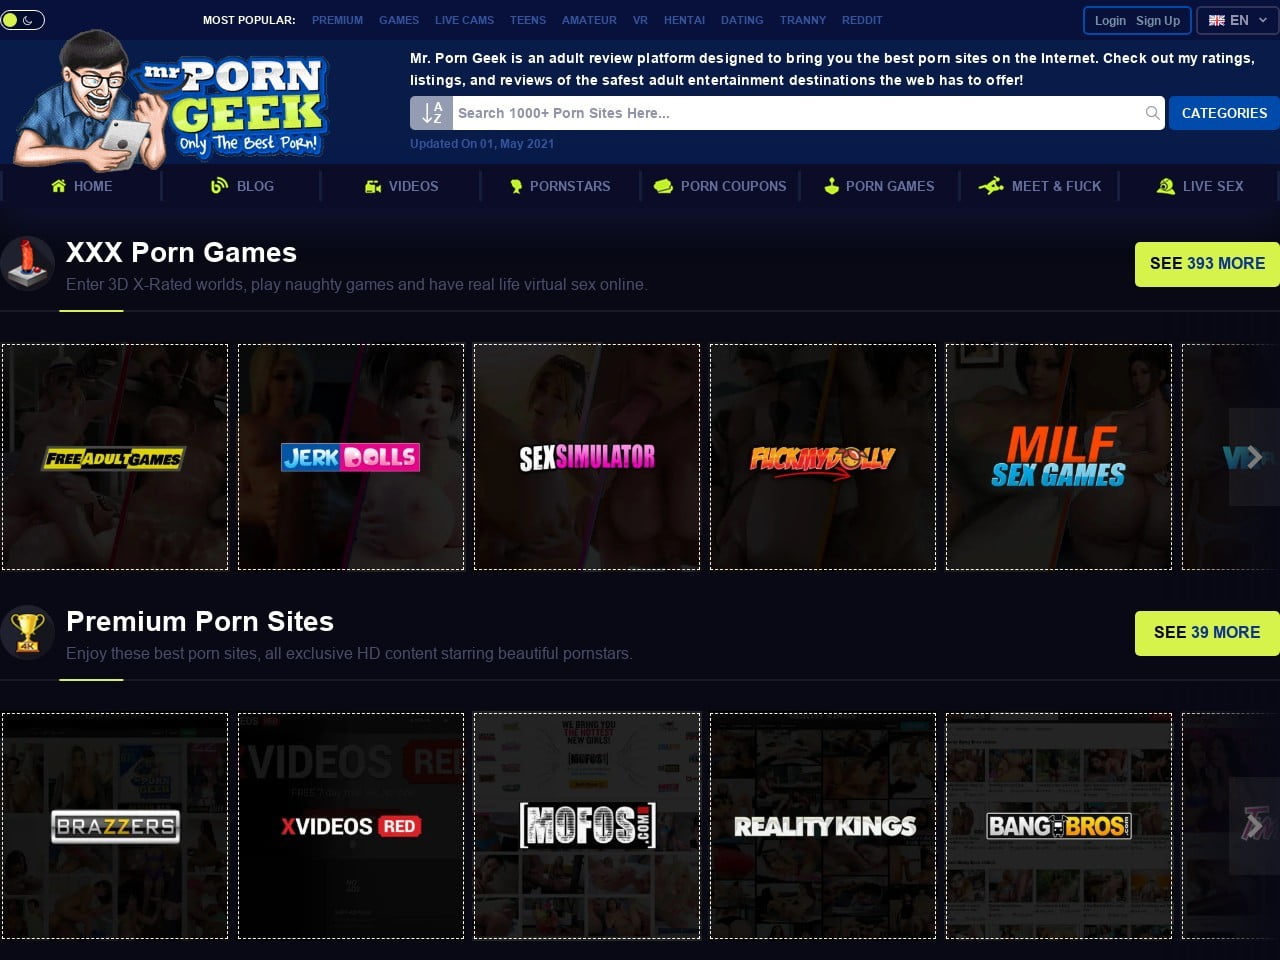Click the joystick icon in navigation bar
Screen dimensions: 1280x960
[831, 186]
